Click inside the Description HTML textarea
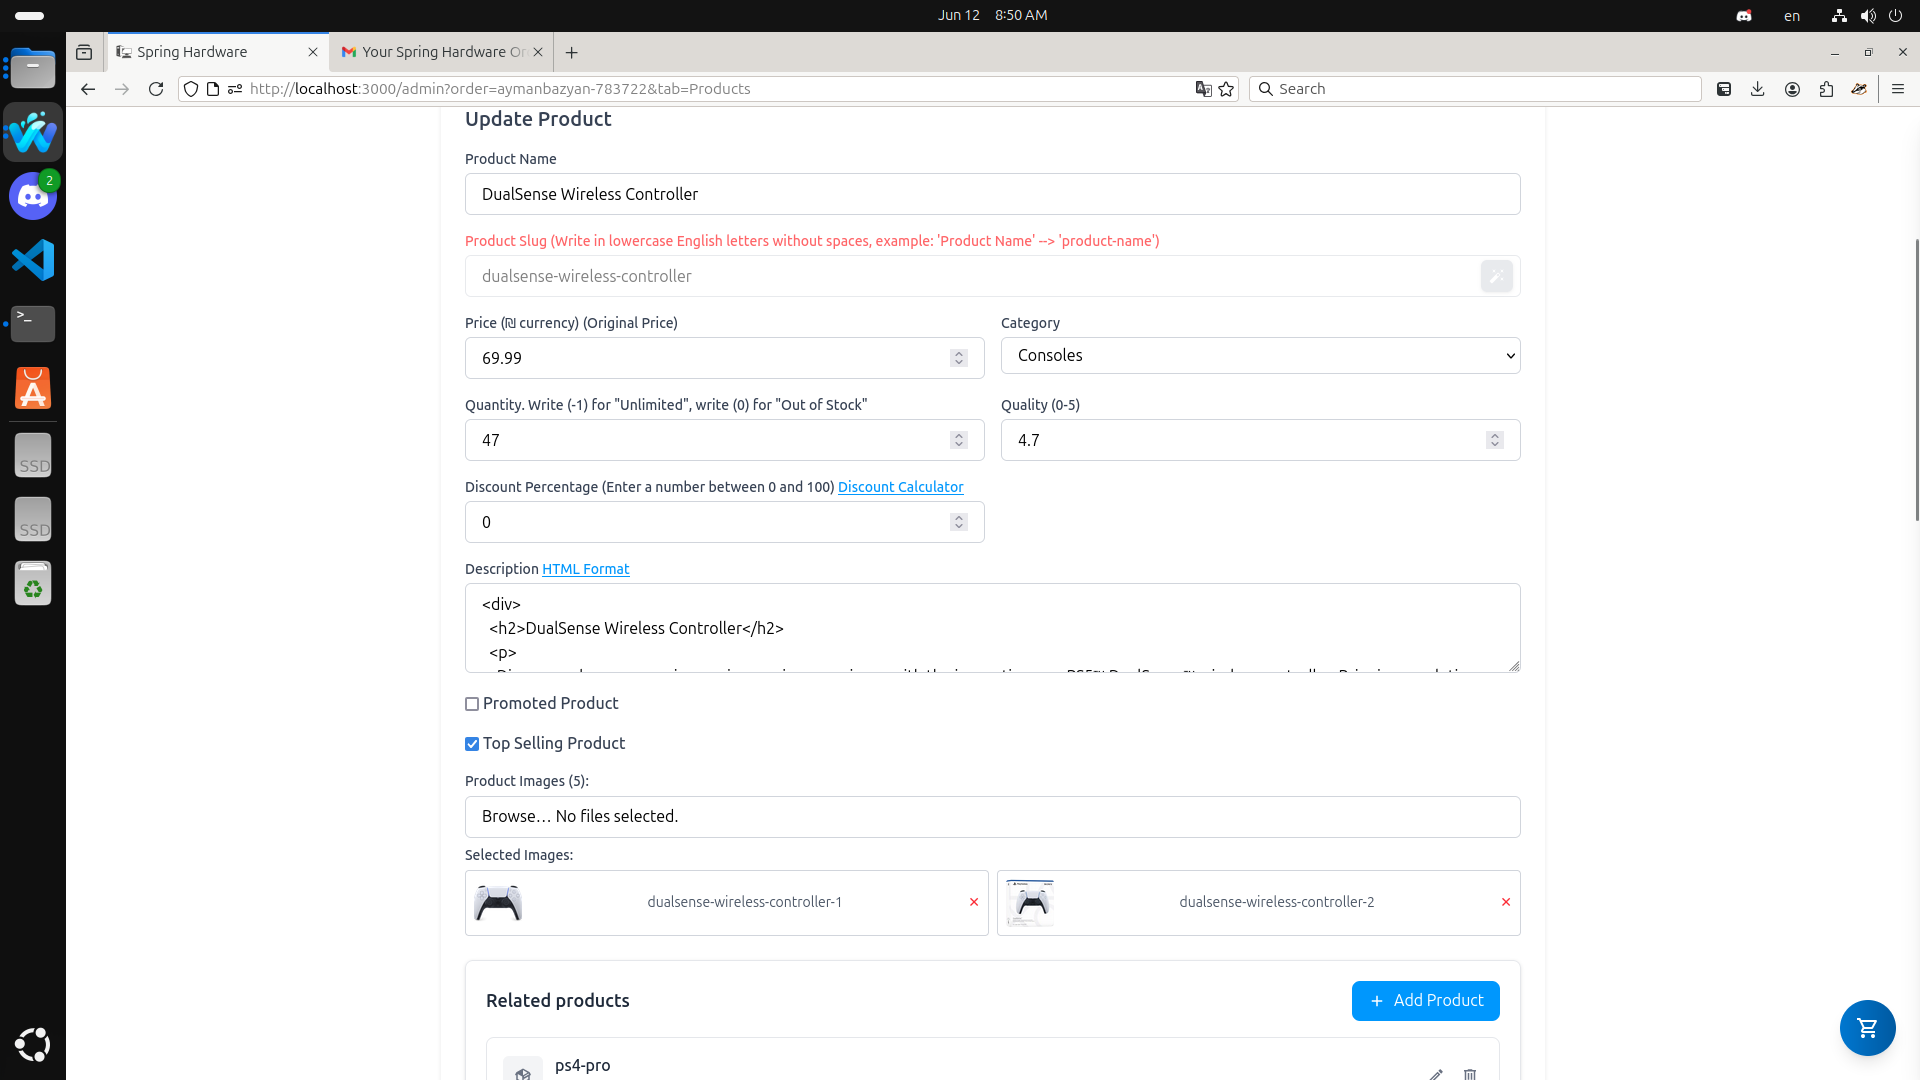 point(992,628)
